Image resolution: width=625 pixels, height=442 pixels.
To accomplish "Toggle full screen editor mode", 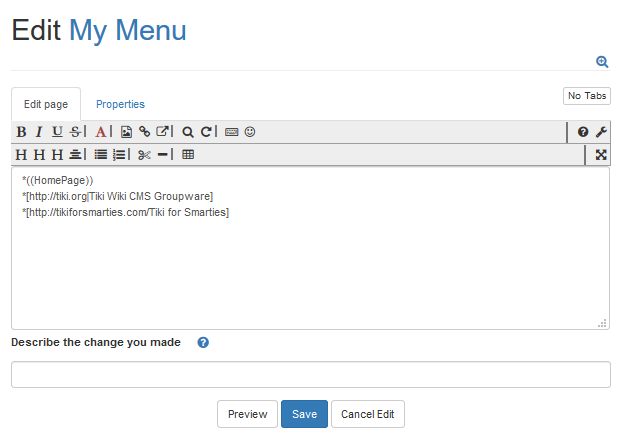I will 601,155.
